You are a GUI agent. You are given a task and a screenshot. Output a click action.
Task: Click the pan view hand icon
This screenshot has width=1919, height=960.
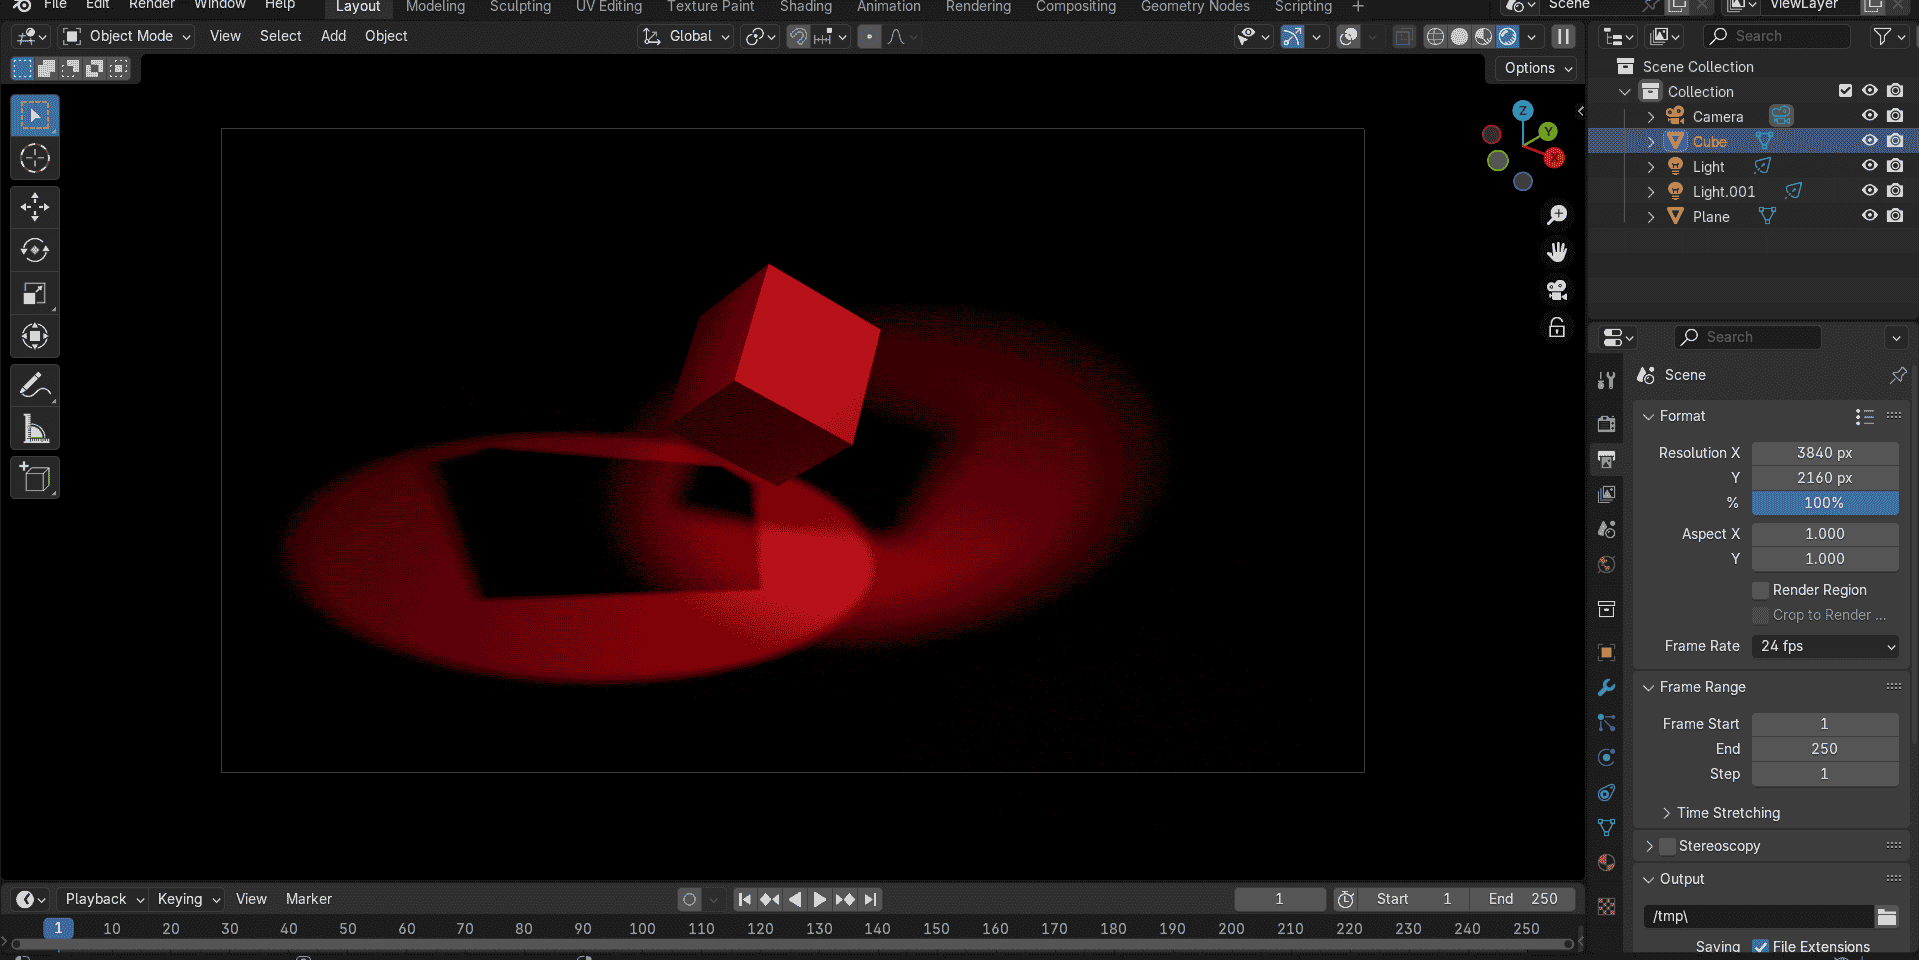pyautogui.click(x=1557, y=252)
